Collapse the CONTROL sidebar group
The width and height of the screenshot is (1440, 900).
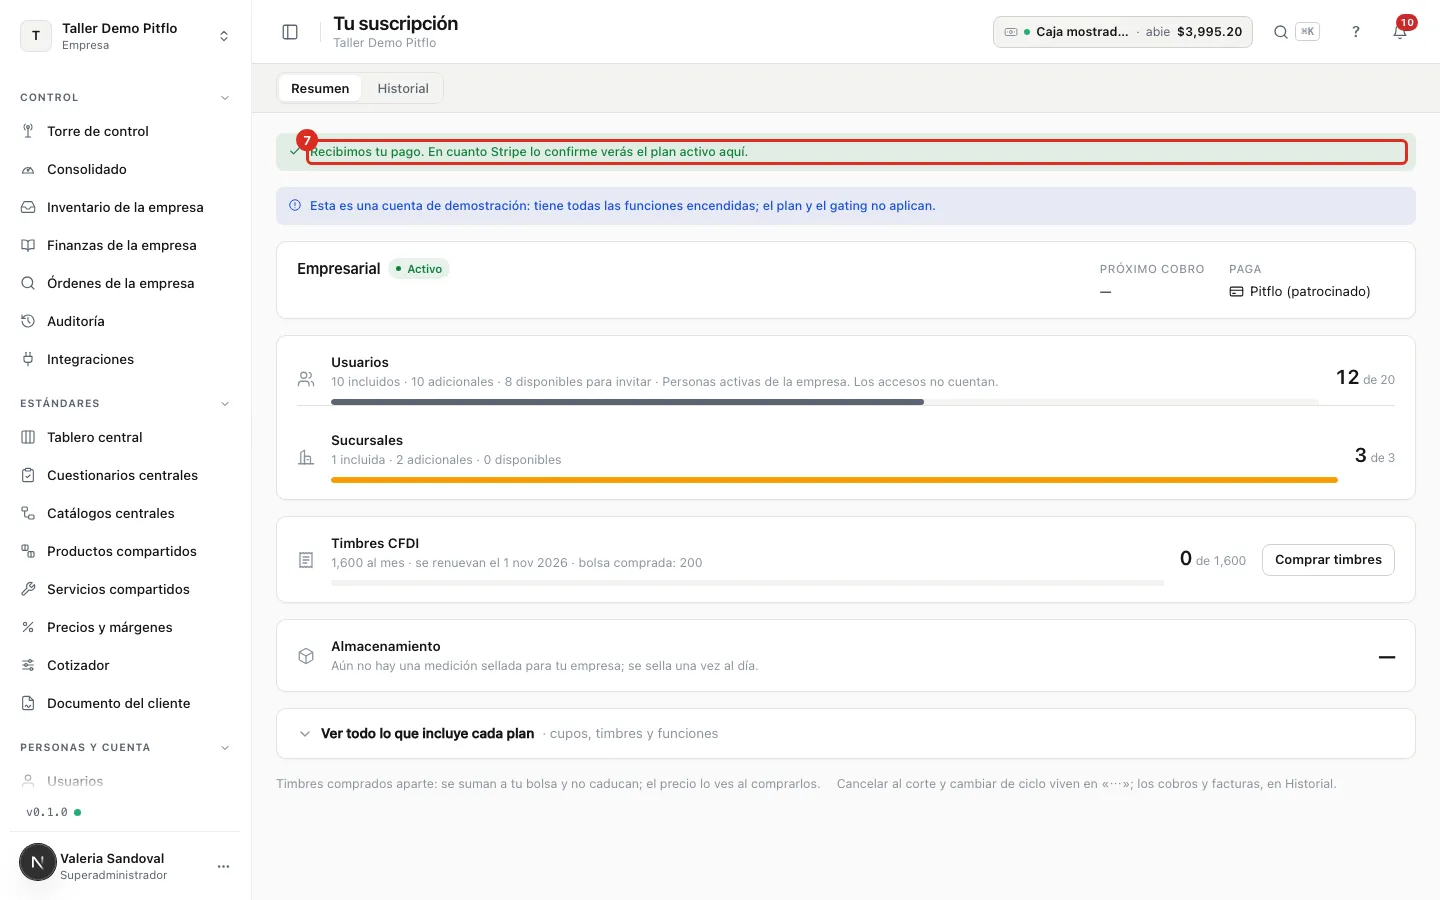tap(225, 98)
